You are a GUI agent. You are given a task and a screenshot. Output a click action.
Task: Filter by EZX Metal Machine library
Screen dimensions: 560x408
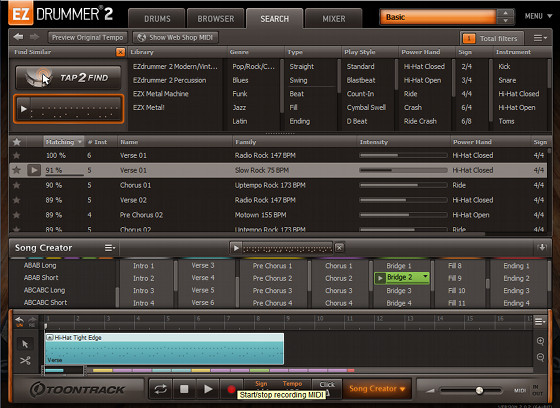161,94
